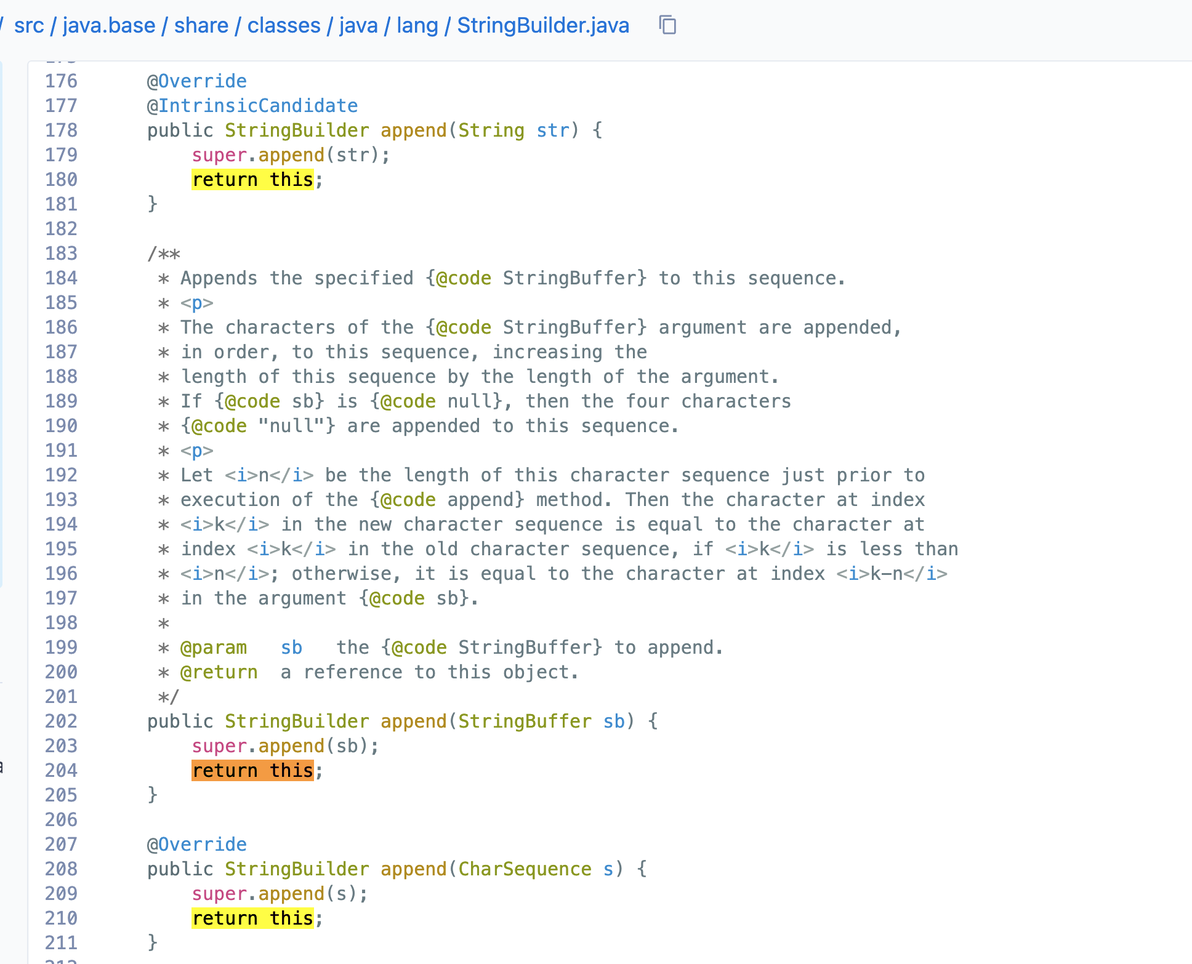Open the java.base breadcrumb link

[109, 26]
